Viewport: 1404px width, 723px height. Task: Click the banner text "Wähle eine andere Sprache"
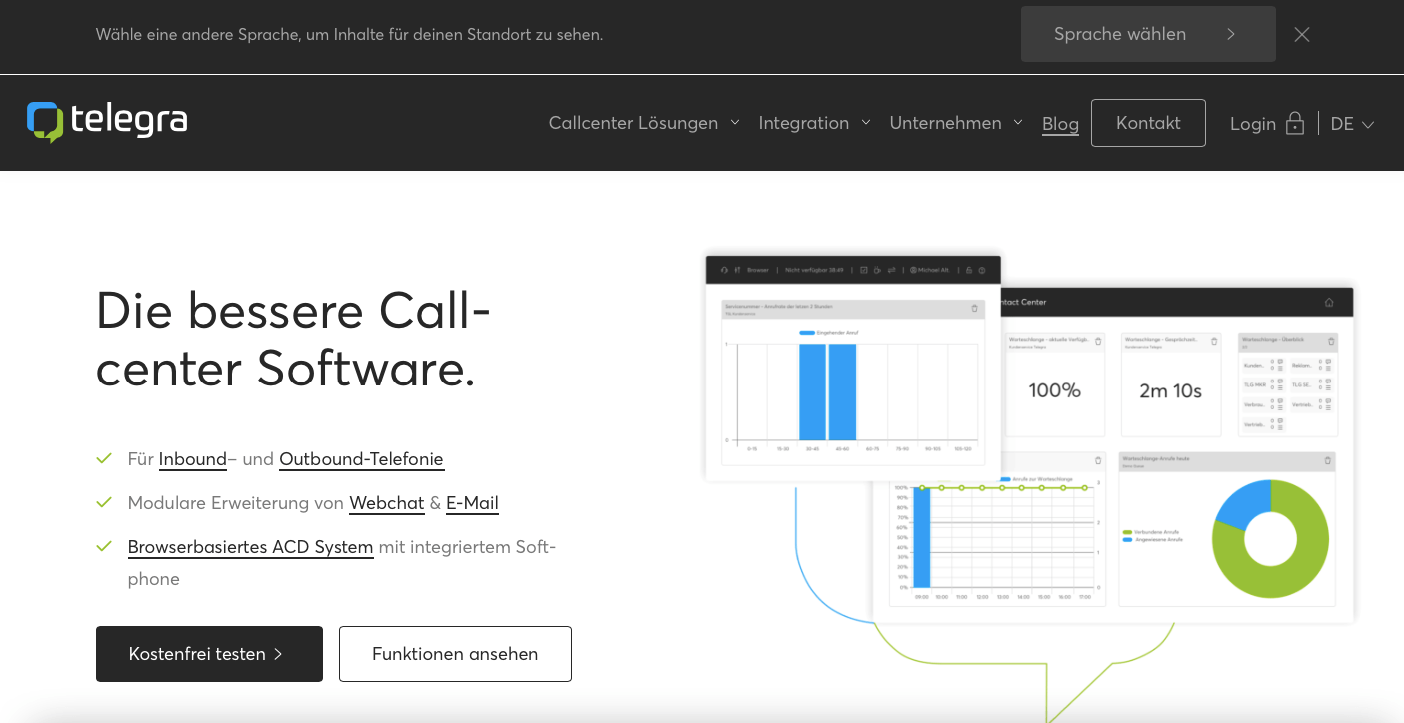(198, 34)
